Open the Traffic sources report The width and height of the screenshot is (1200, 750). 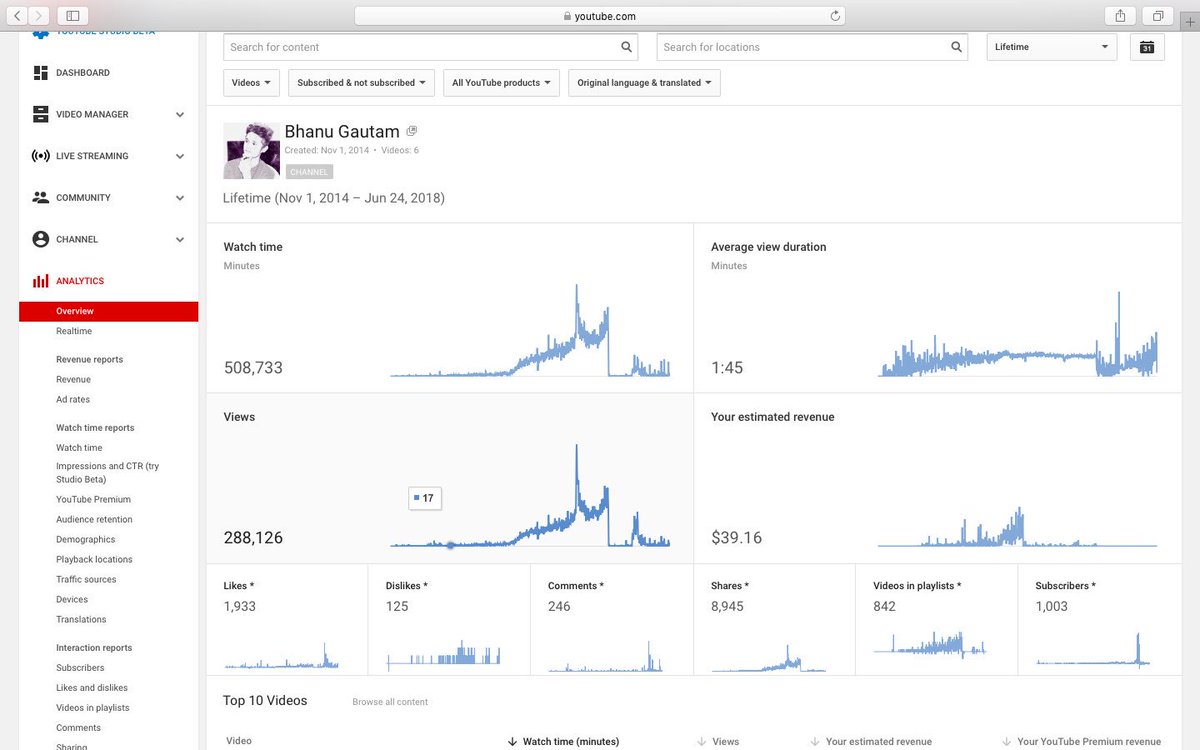click(86, 580)
